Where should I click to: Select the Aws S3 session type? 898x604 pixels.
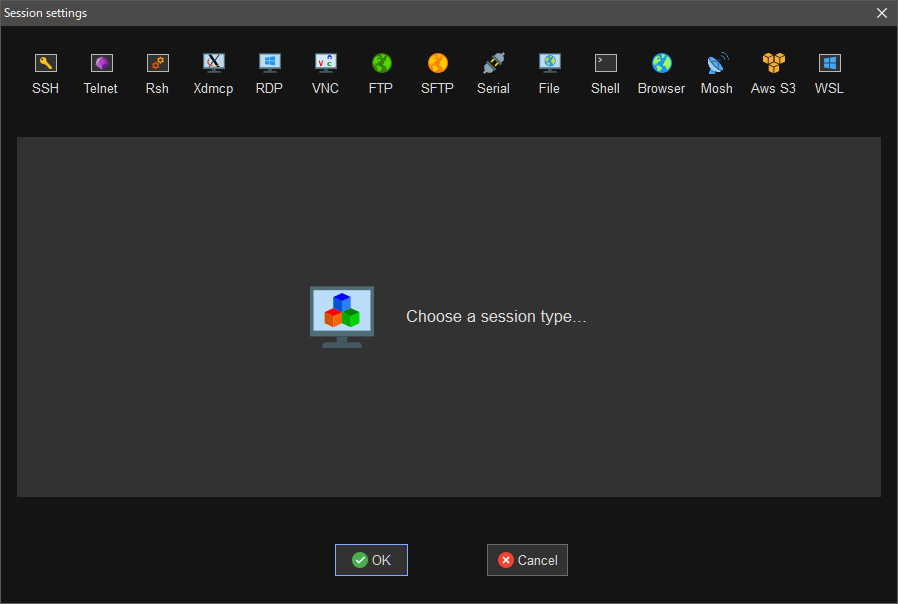pyautogui.click(x=773, y=73)
